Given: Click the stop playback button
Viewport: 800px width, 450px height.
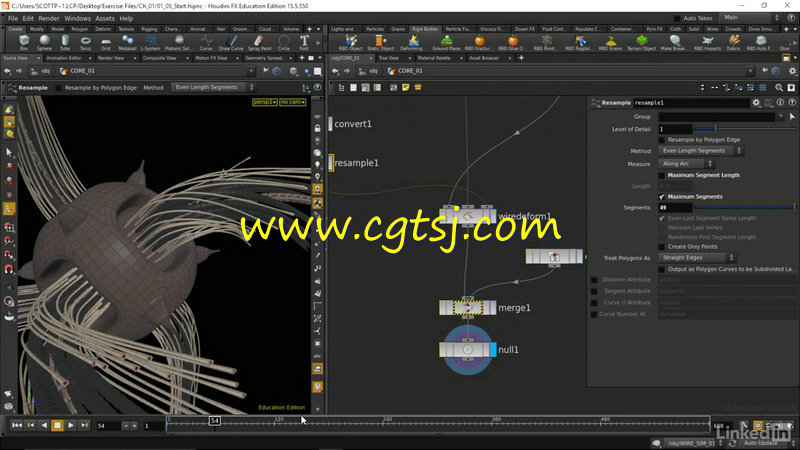Looking at the screenshot, I should point(57,425).
